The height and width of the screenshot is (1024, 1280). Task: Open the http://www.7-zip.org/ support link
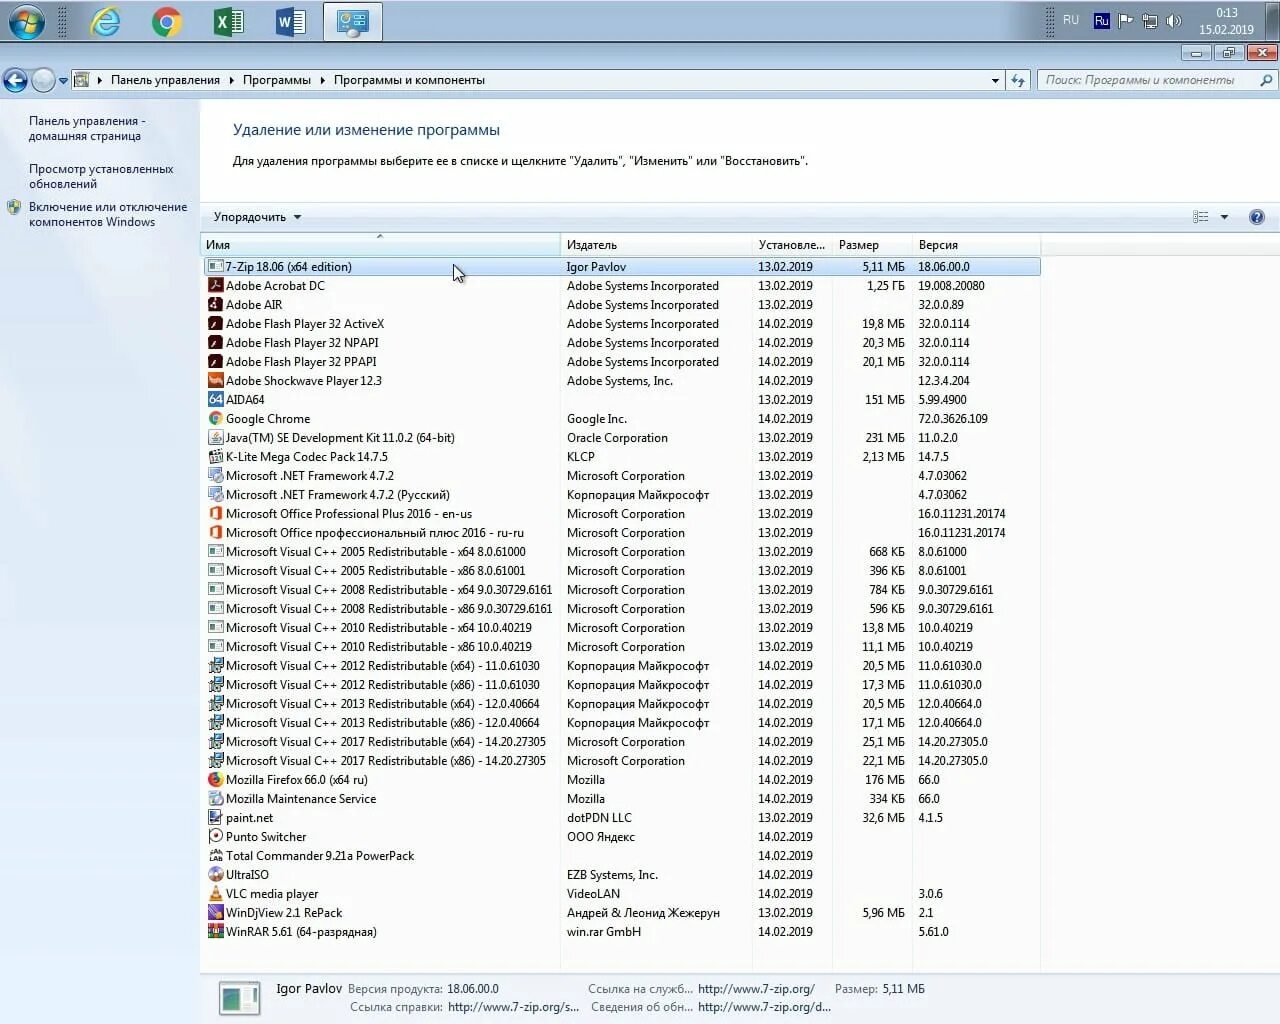coord(756,989)
